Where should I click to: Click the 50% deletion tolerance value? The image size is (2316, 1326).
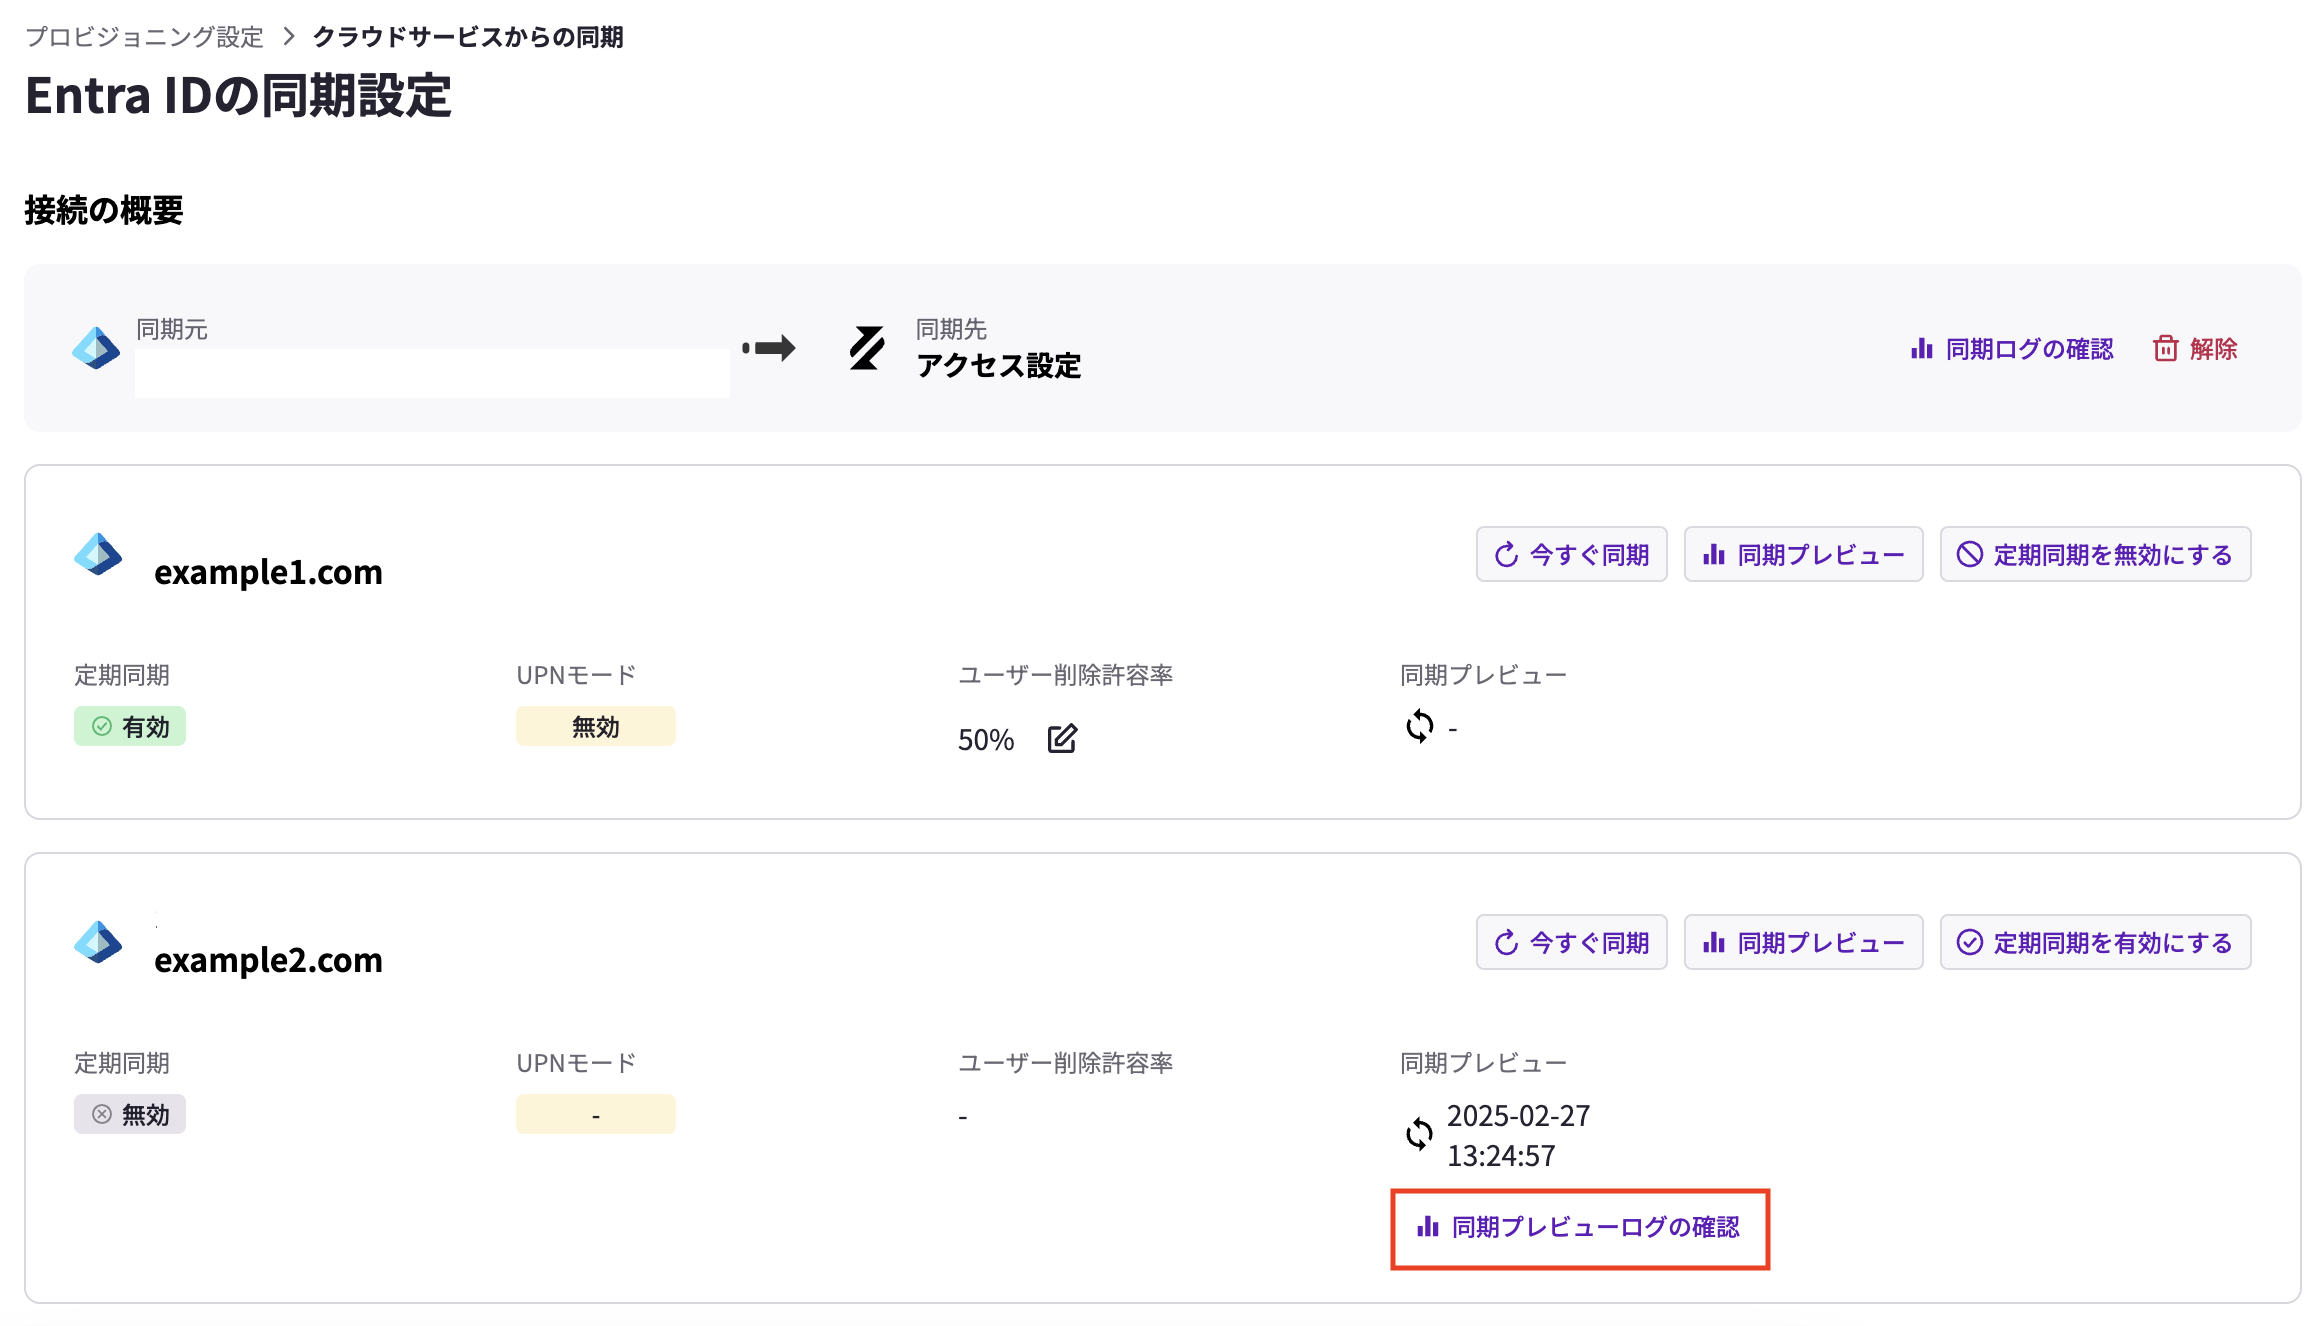(x=984, y=739)
